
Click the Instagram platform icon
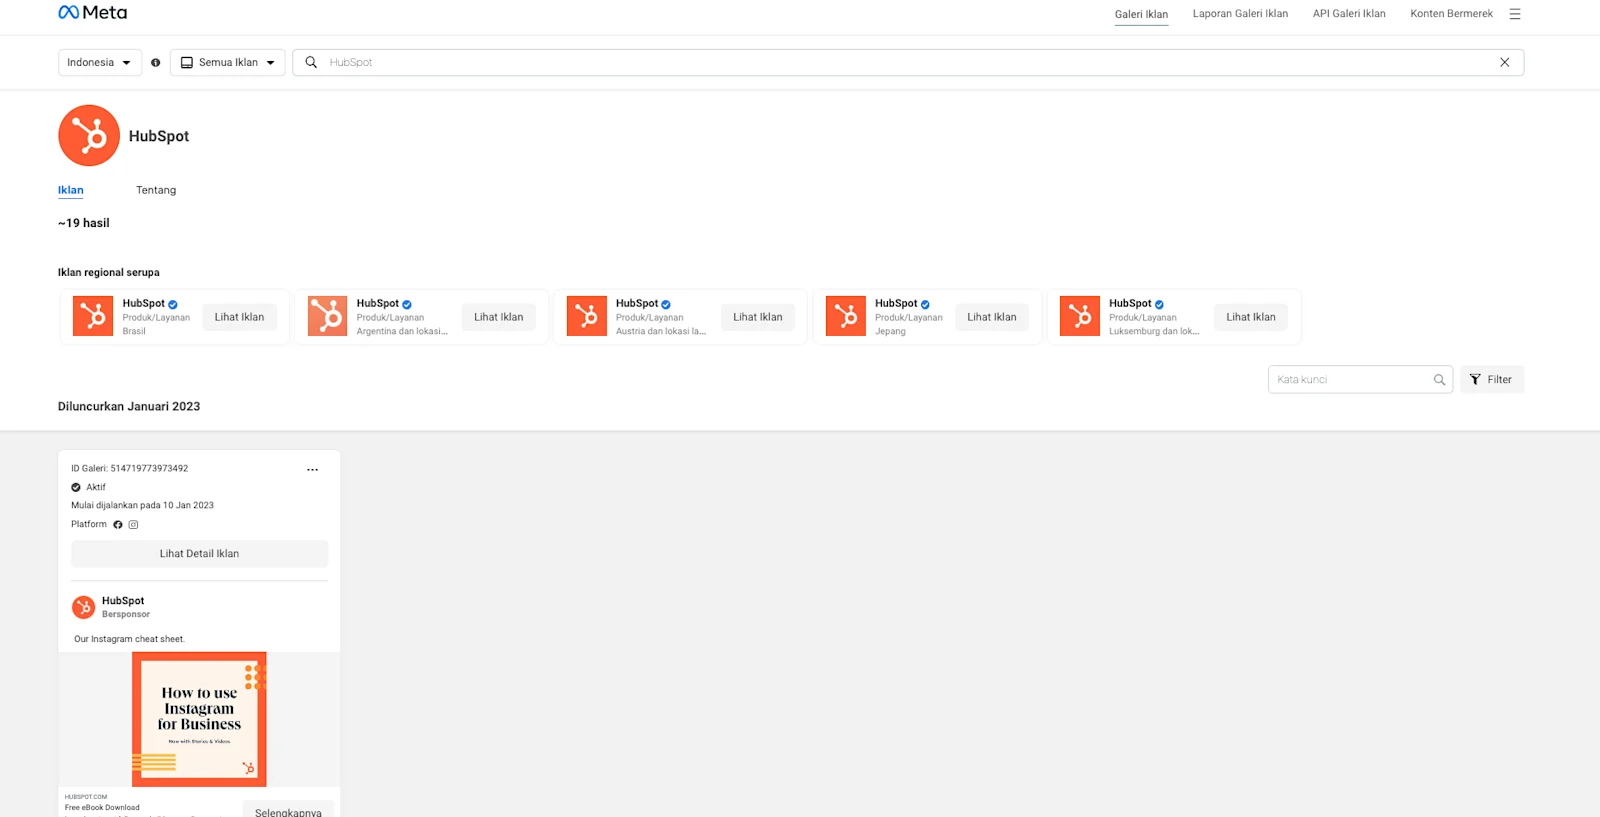click(133, 525)
